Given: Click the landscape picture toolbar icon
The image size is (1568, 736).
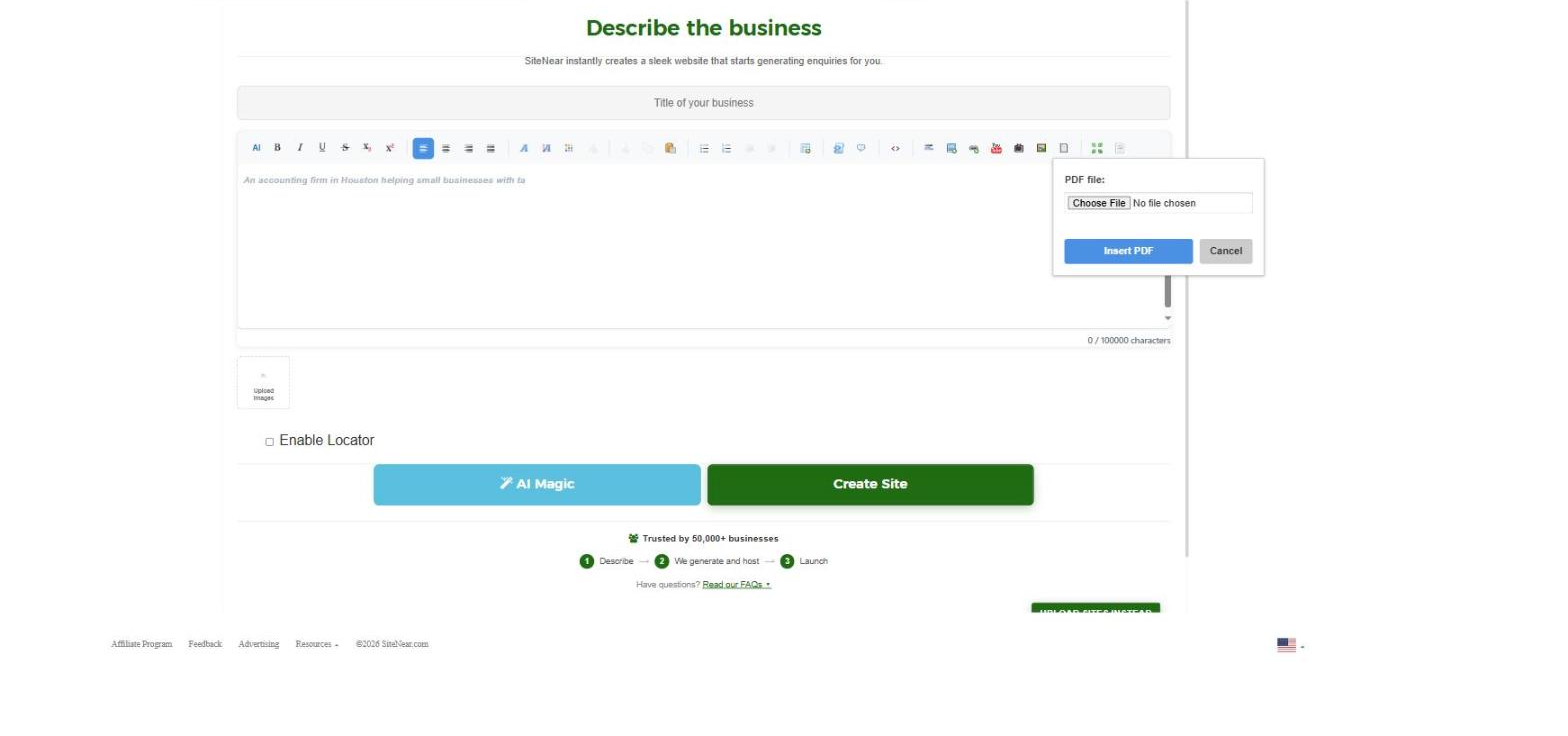Looking at the screenshot, I should point(1041,148).
